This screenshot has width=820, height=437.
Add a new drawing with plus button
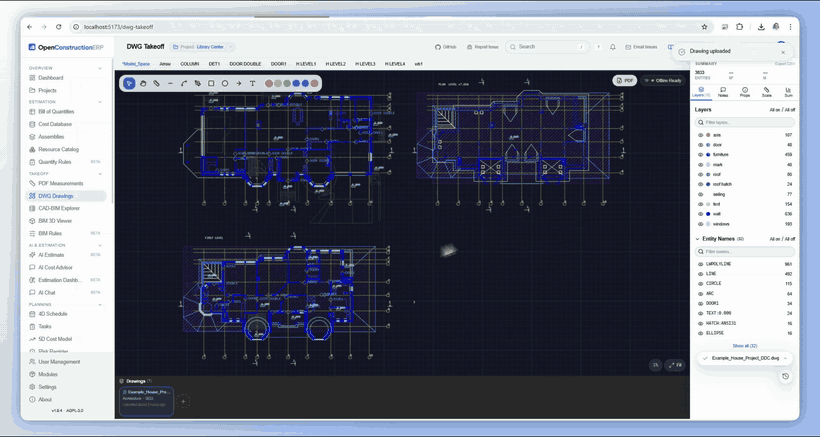183,401
